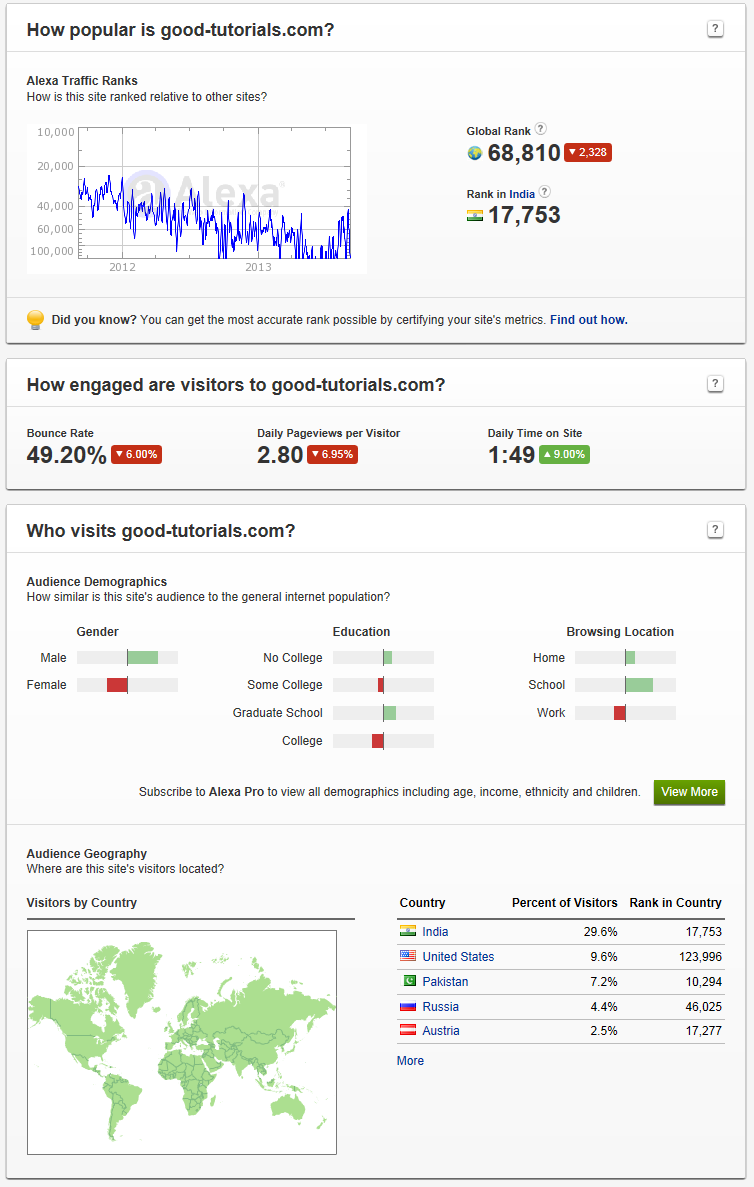Open help for 'How engaged' section
The width and height of the screenshot is (754, 1187).
point(715,384)
